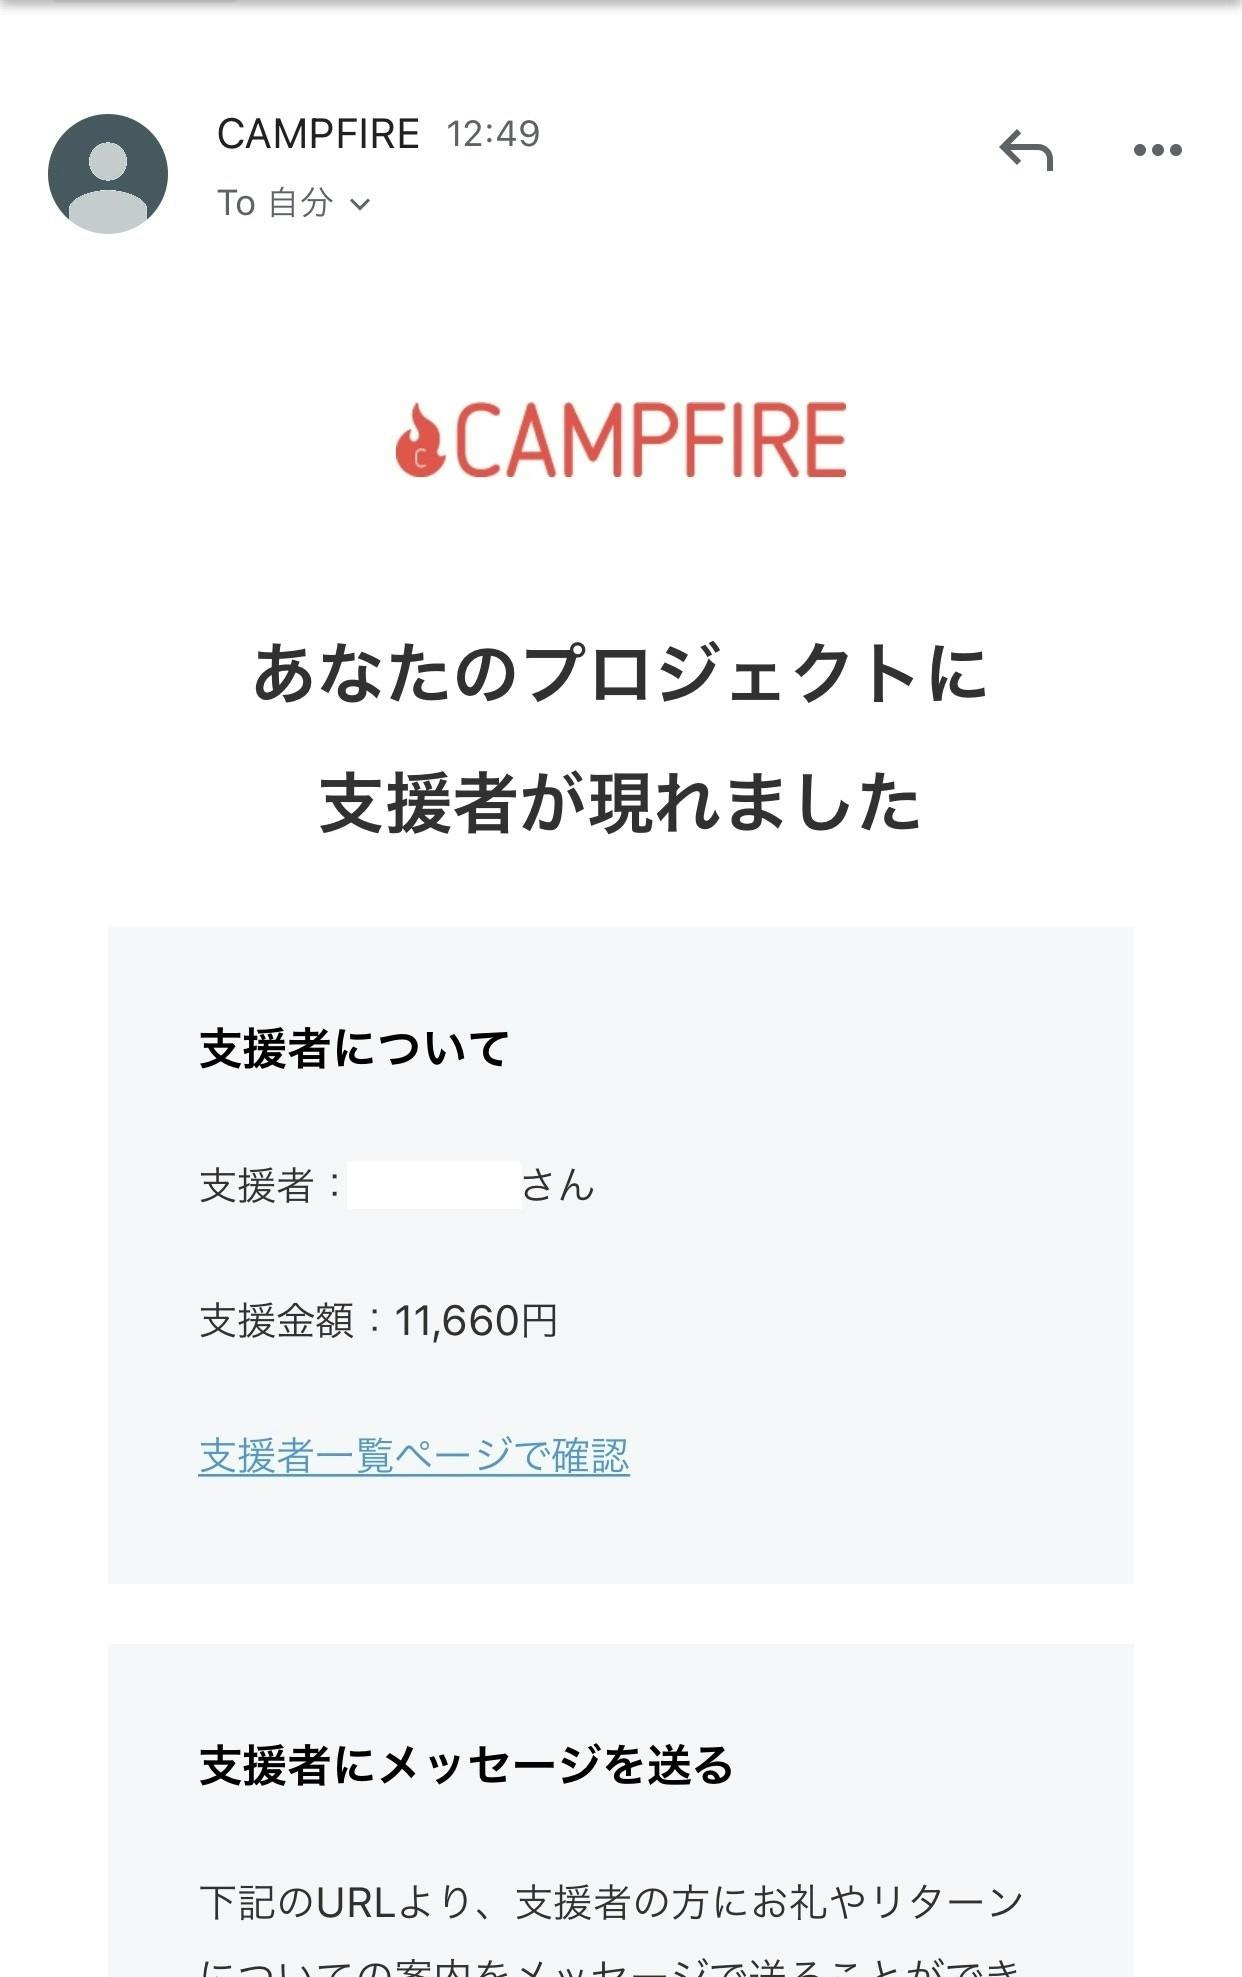The image size is (1242, 1977).
Task: Tap the さん honorific after supporter name
Action: [x=558, y=1186]
